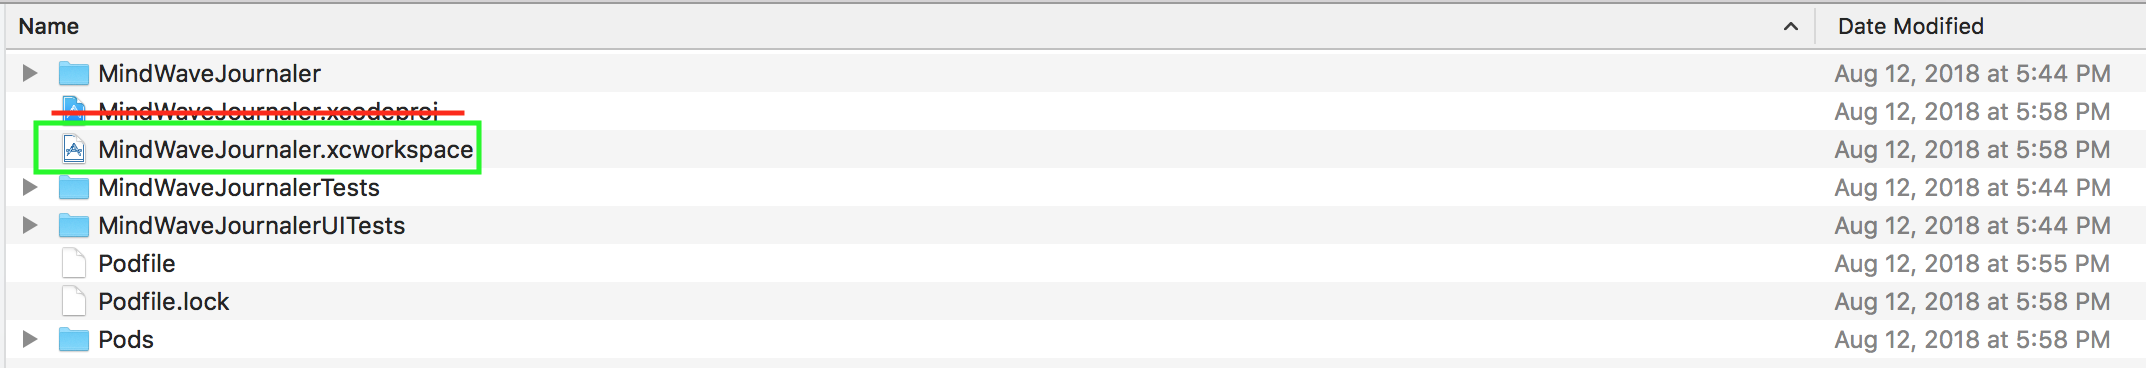This screenshot has height=368, width=2146.
Task: Toggle sort direction arrow in Name column
Action: point(1791,27)
